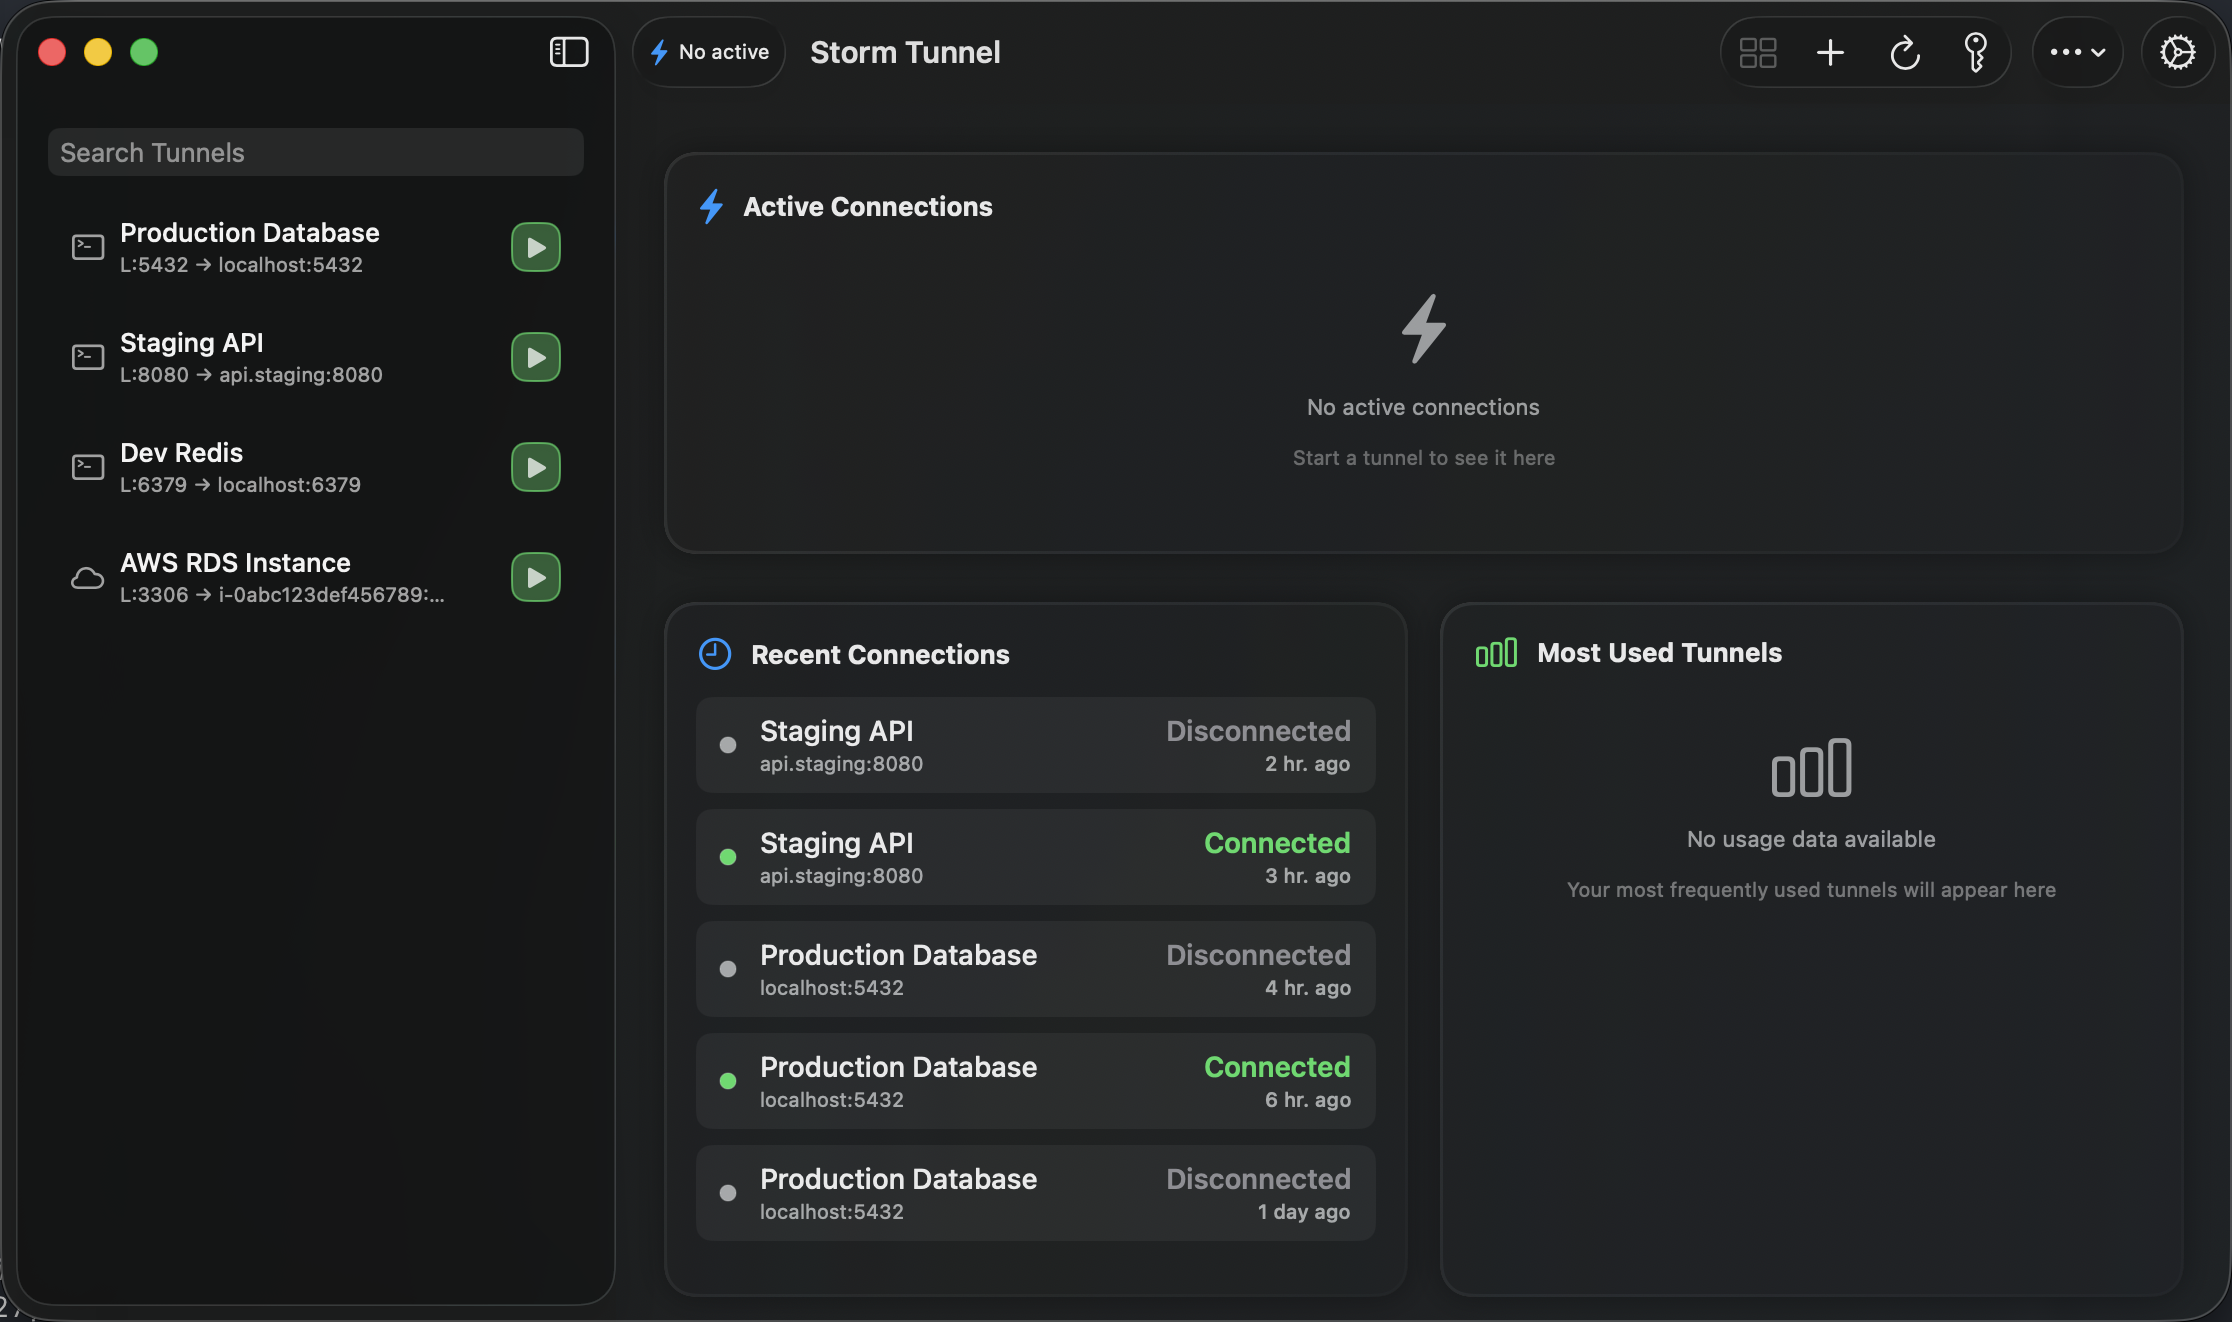
Task: Open the connected Staging API recent entry
Action: (x=1035, y=857)
